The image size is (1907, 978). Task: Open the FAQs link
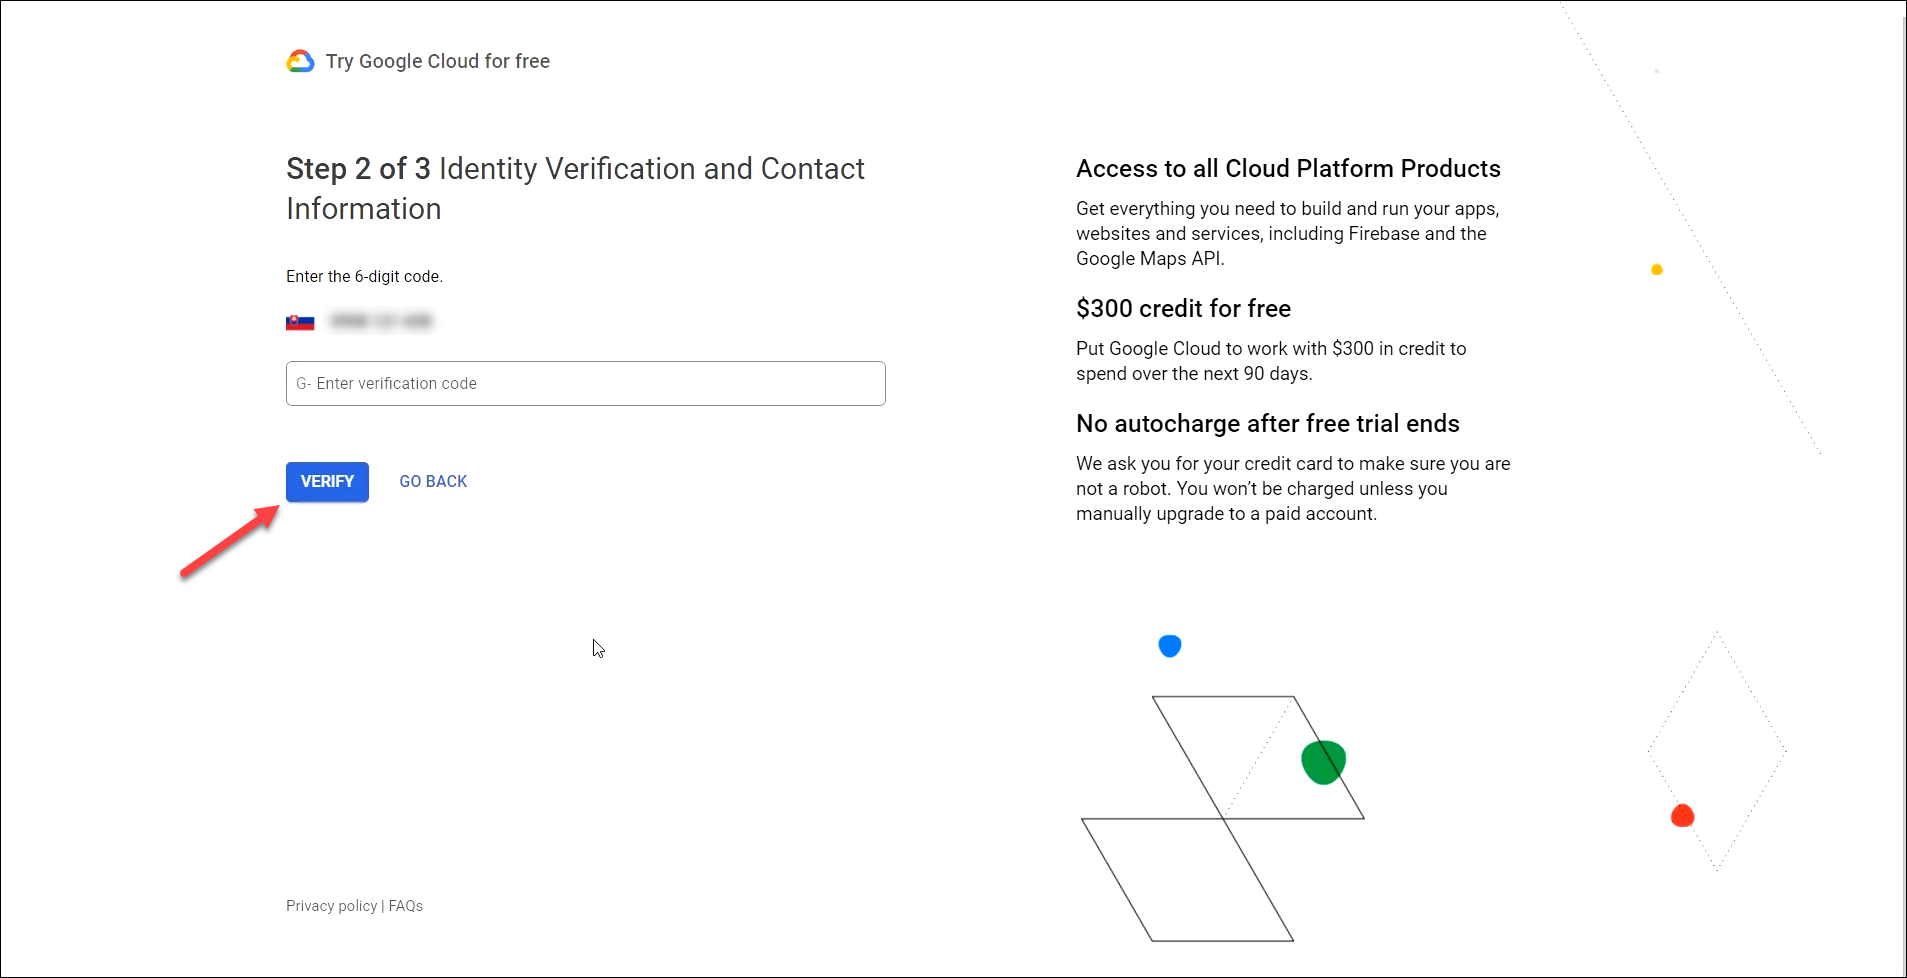(x=406, y=906)
